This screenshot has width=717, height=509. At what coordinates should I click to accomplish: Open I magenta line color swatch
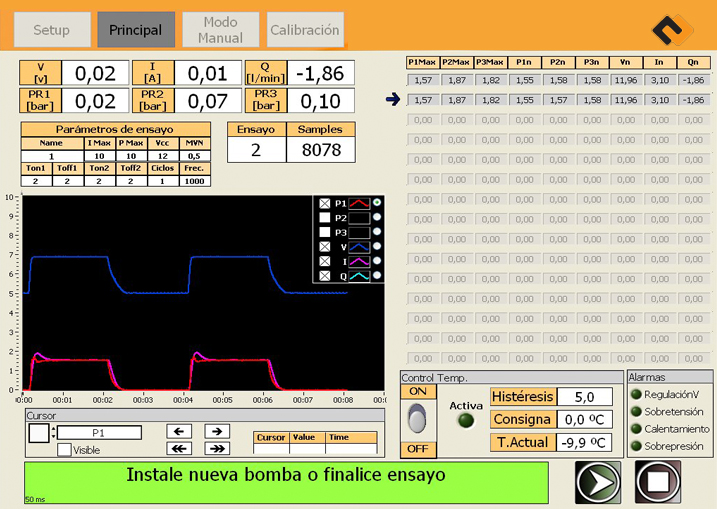click(359, 262)
